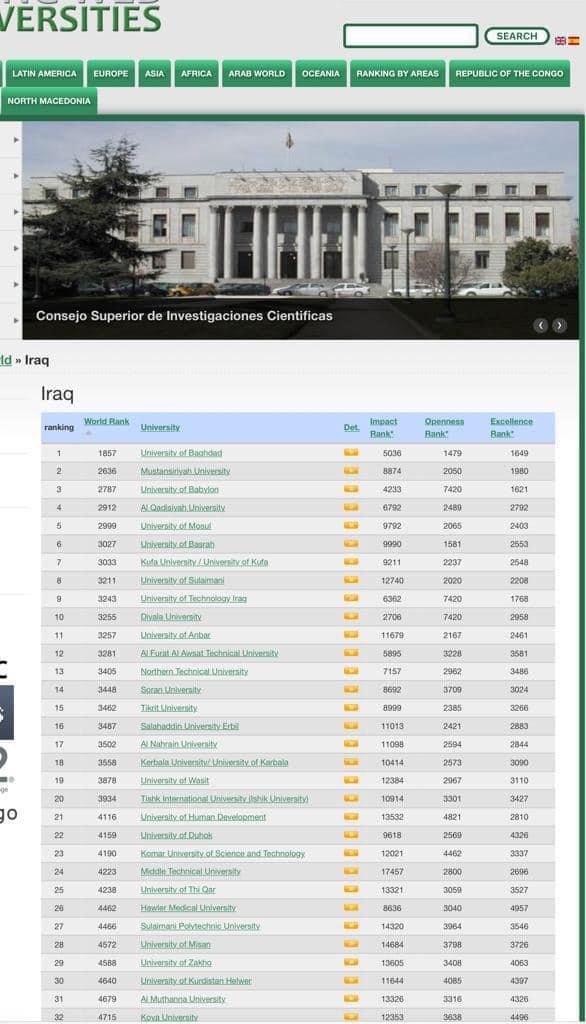Sort table by Openness Rank column
Screen dimensions: 586x1024
pyautogui.click(x=444, y=427)
